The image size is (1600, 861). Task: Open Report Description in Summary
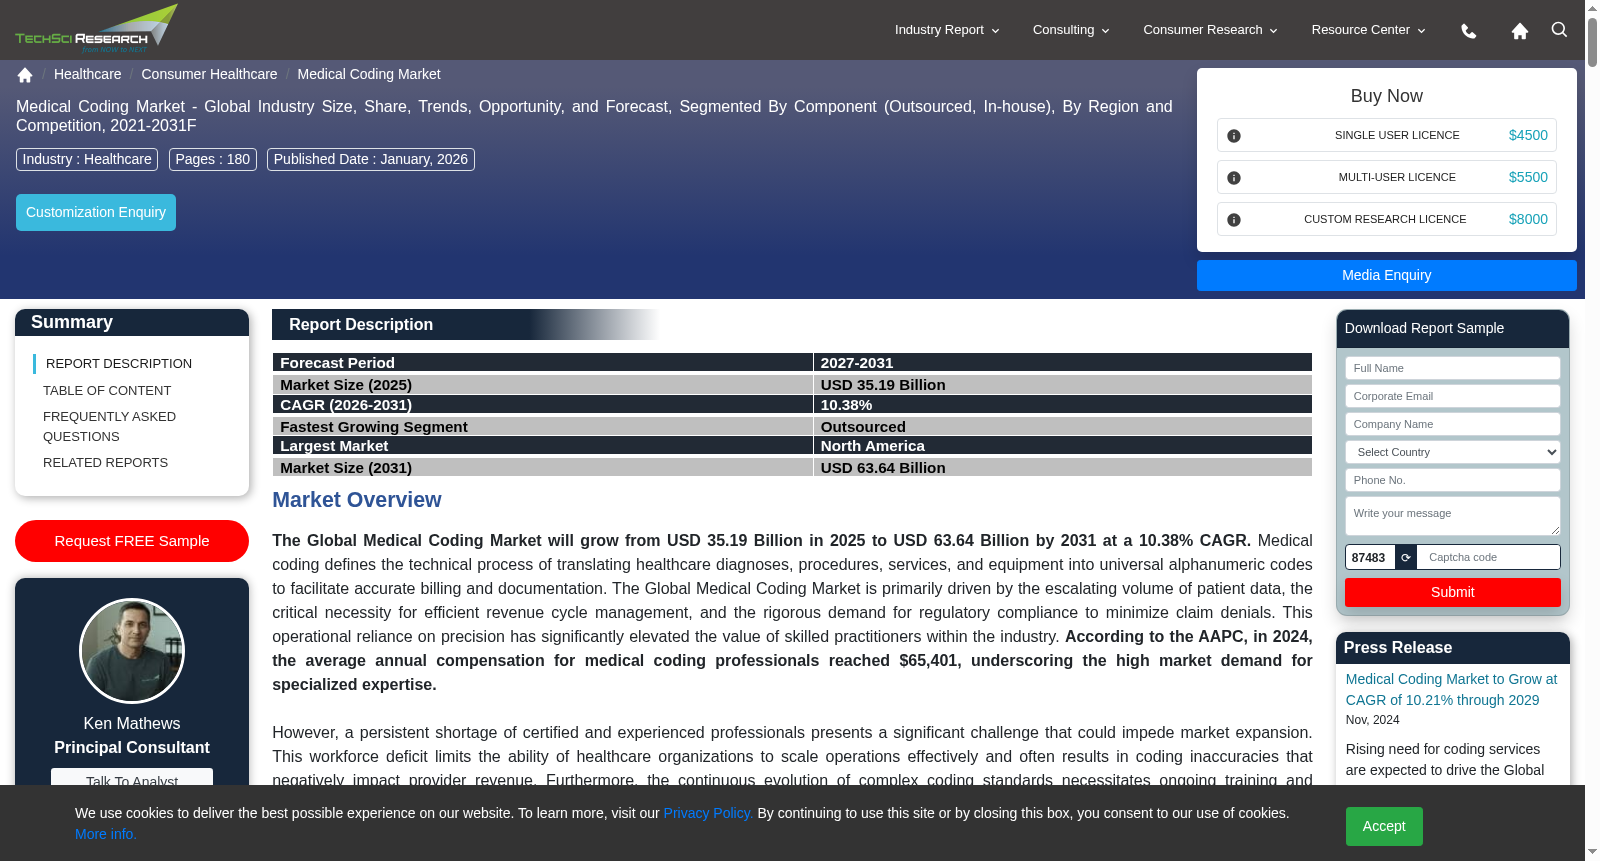pos(119,364)
